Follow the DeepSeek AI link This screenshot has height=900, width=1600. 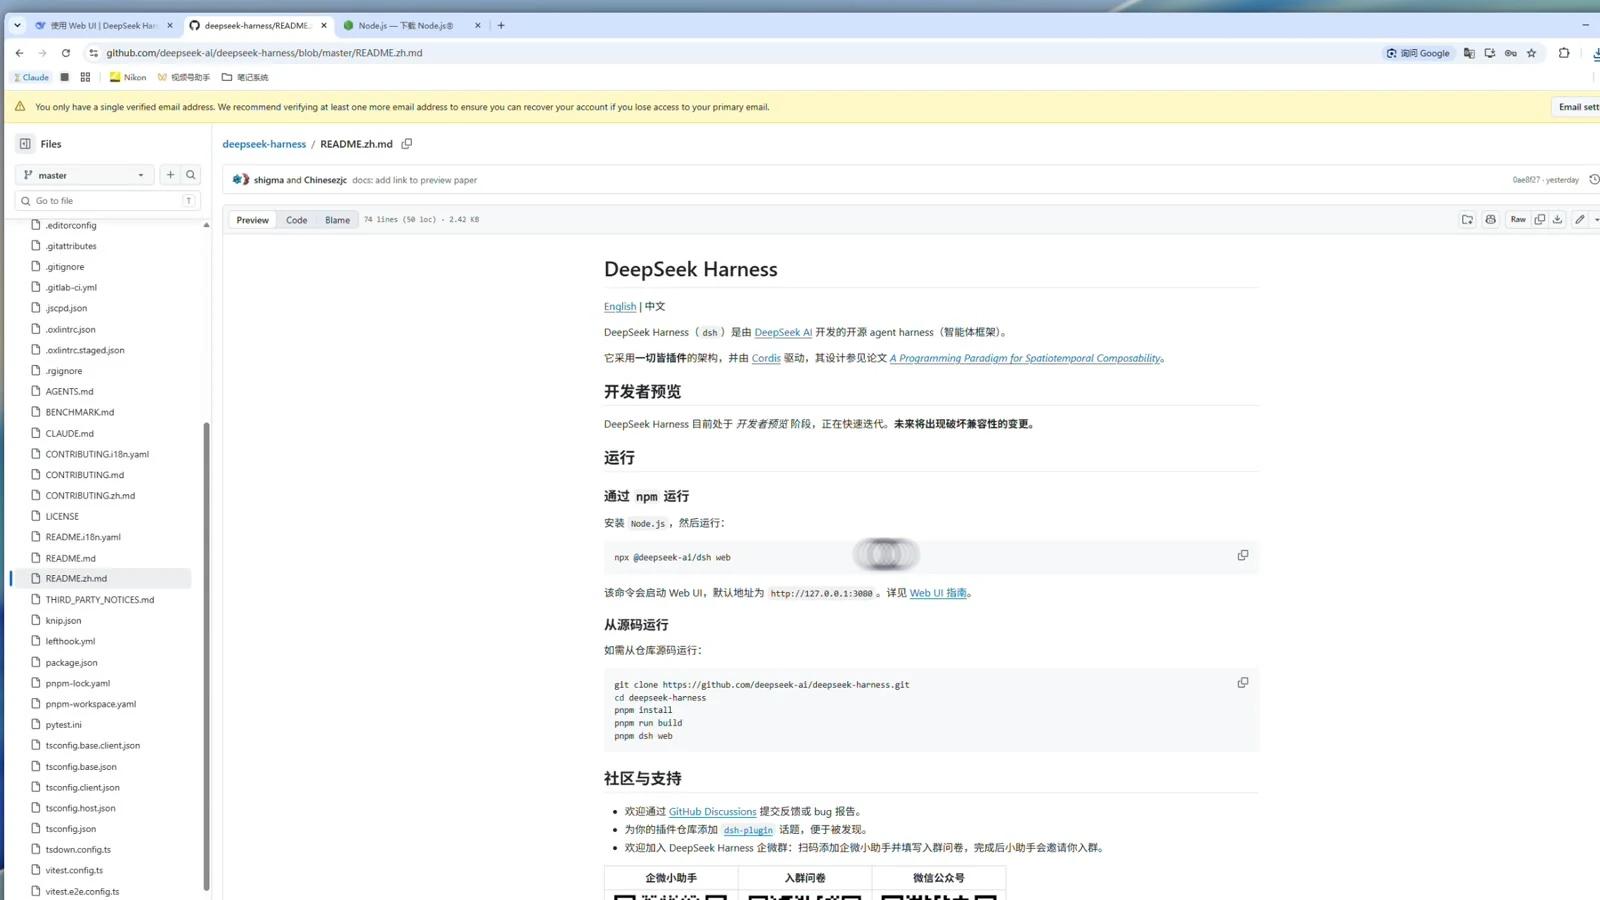pos(783,333)
